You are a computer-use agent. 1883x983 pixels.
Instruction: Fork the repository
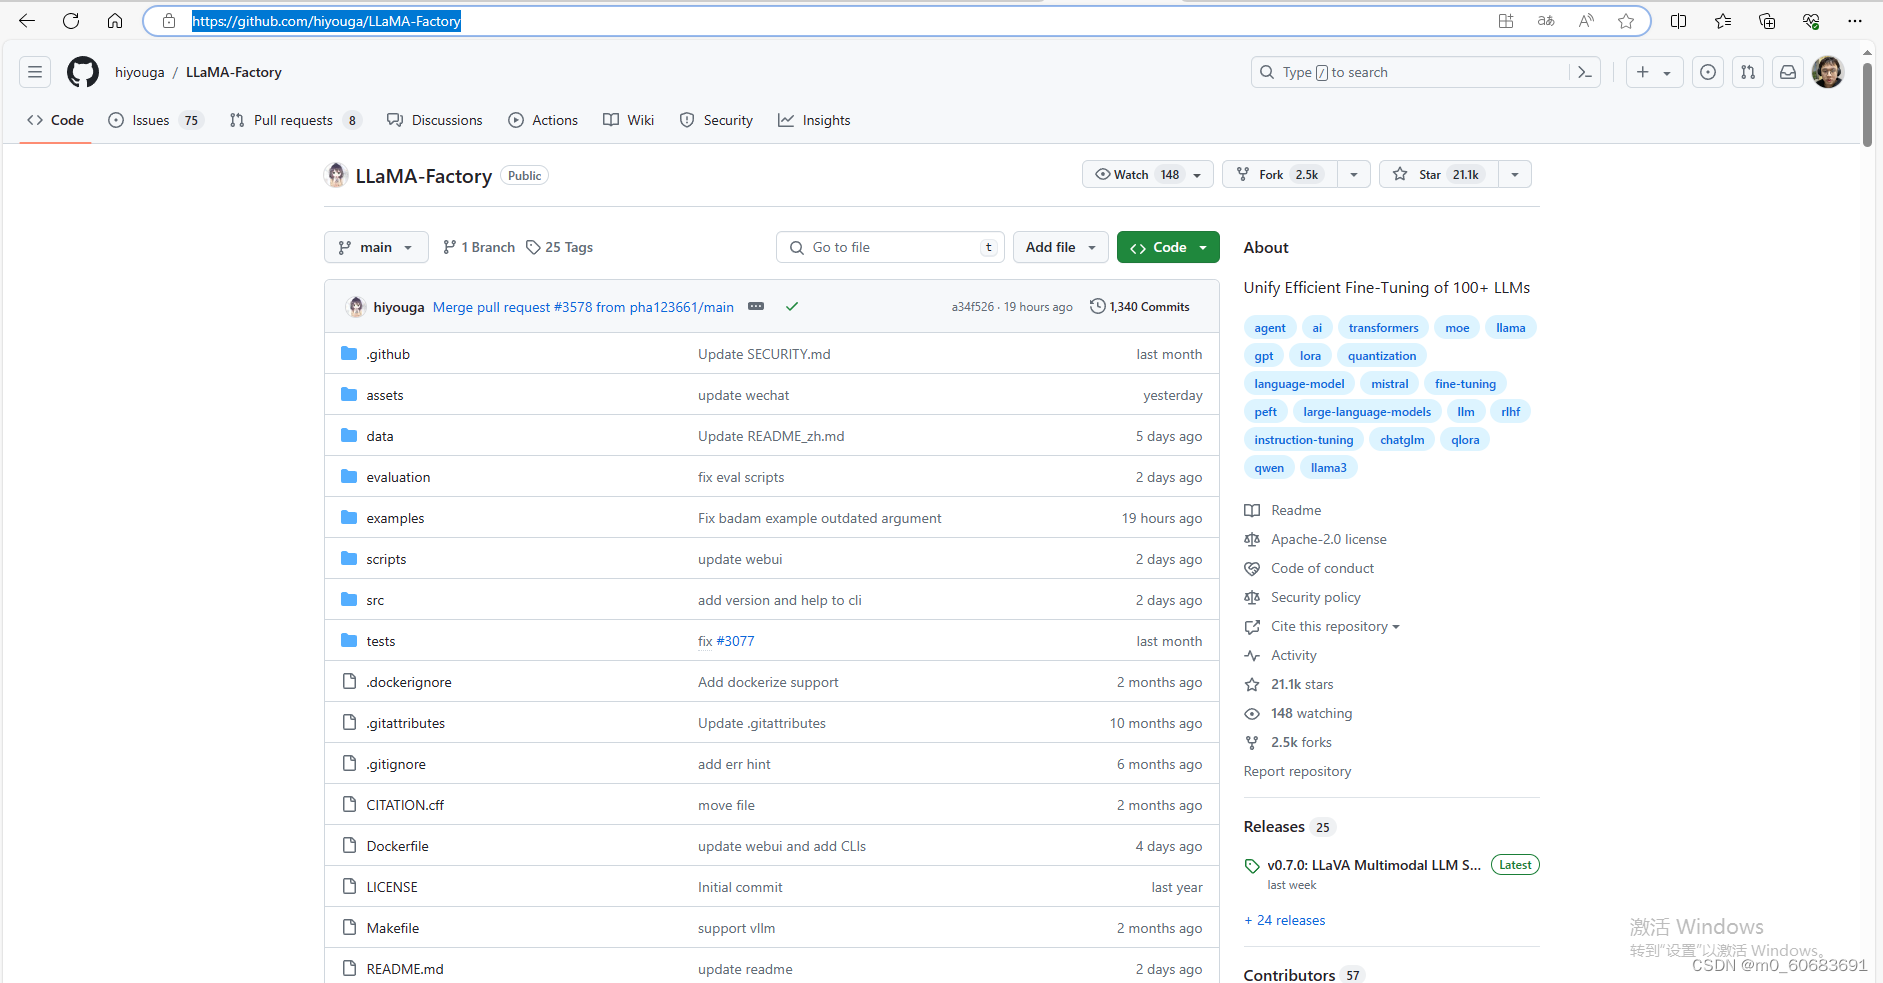[1280, 174]
